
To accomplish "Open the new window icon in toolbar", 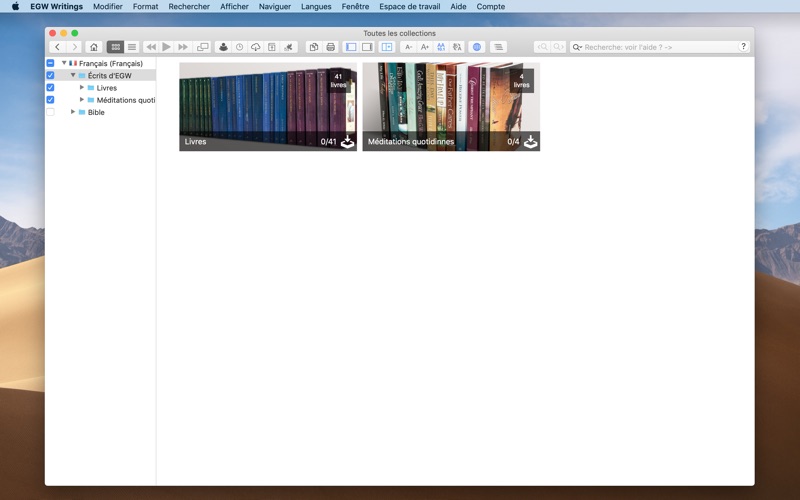I will (x=203, y=47).
